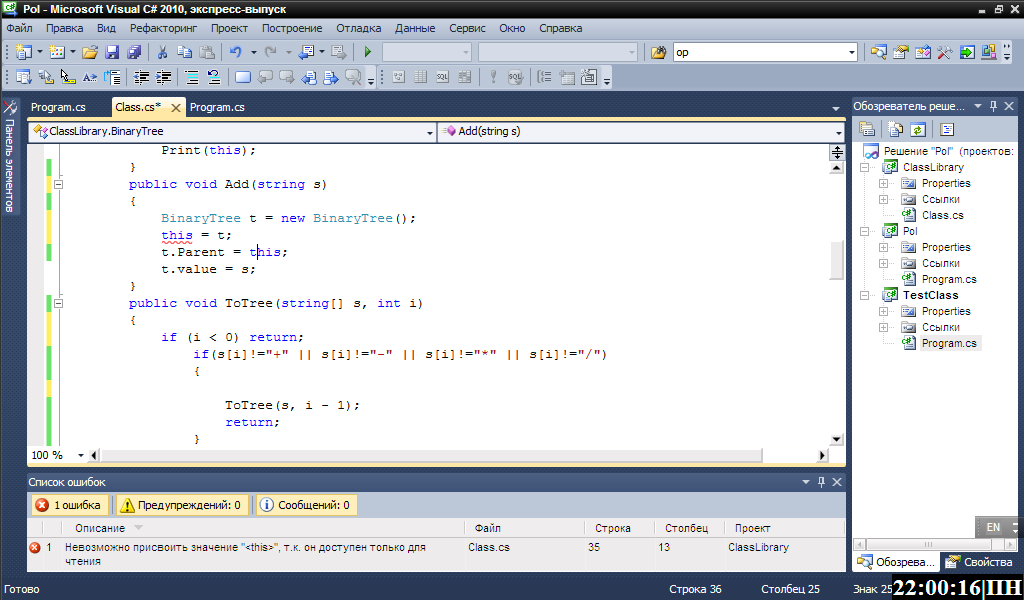Click Refresh icon in Solution Explorer toolbar
Viewport: 1024px width, 600px height.
pyautogui.click(x=917, y=129)
